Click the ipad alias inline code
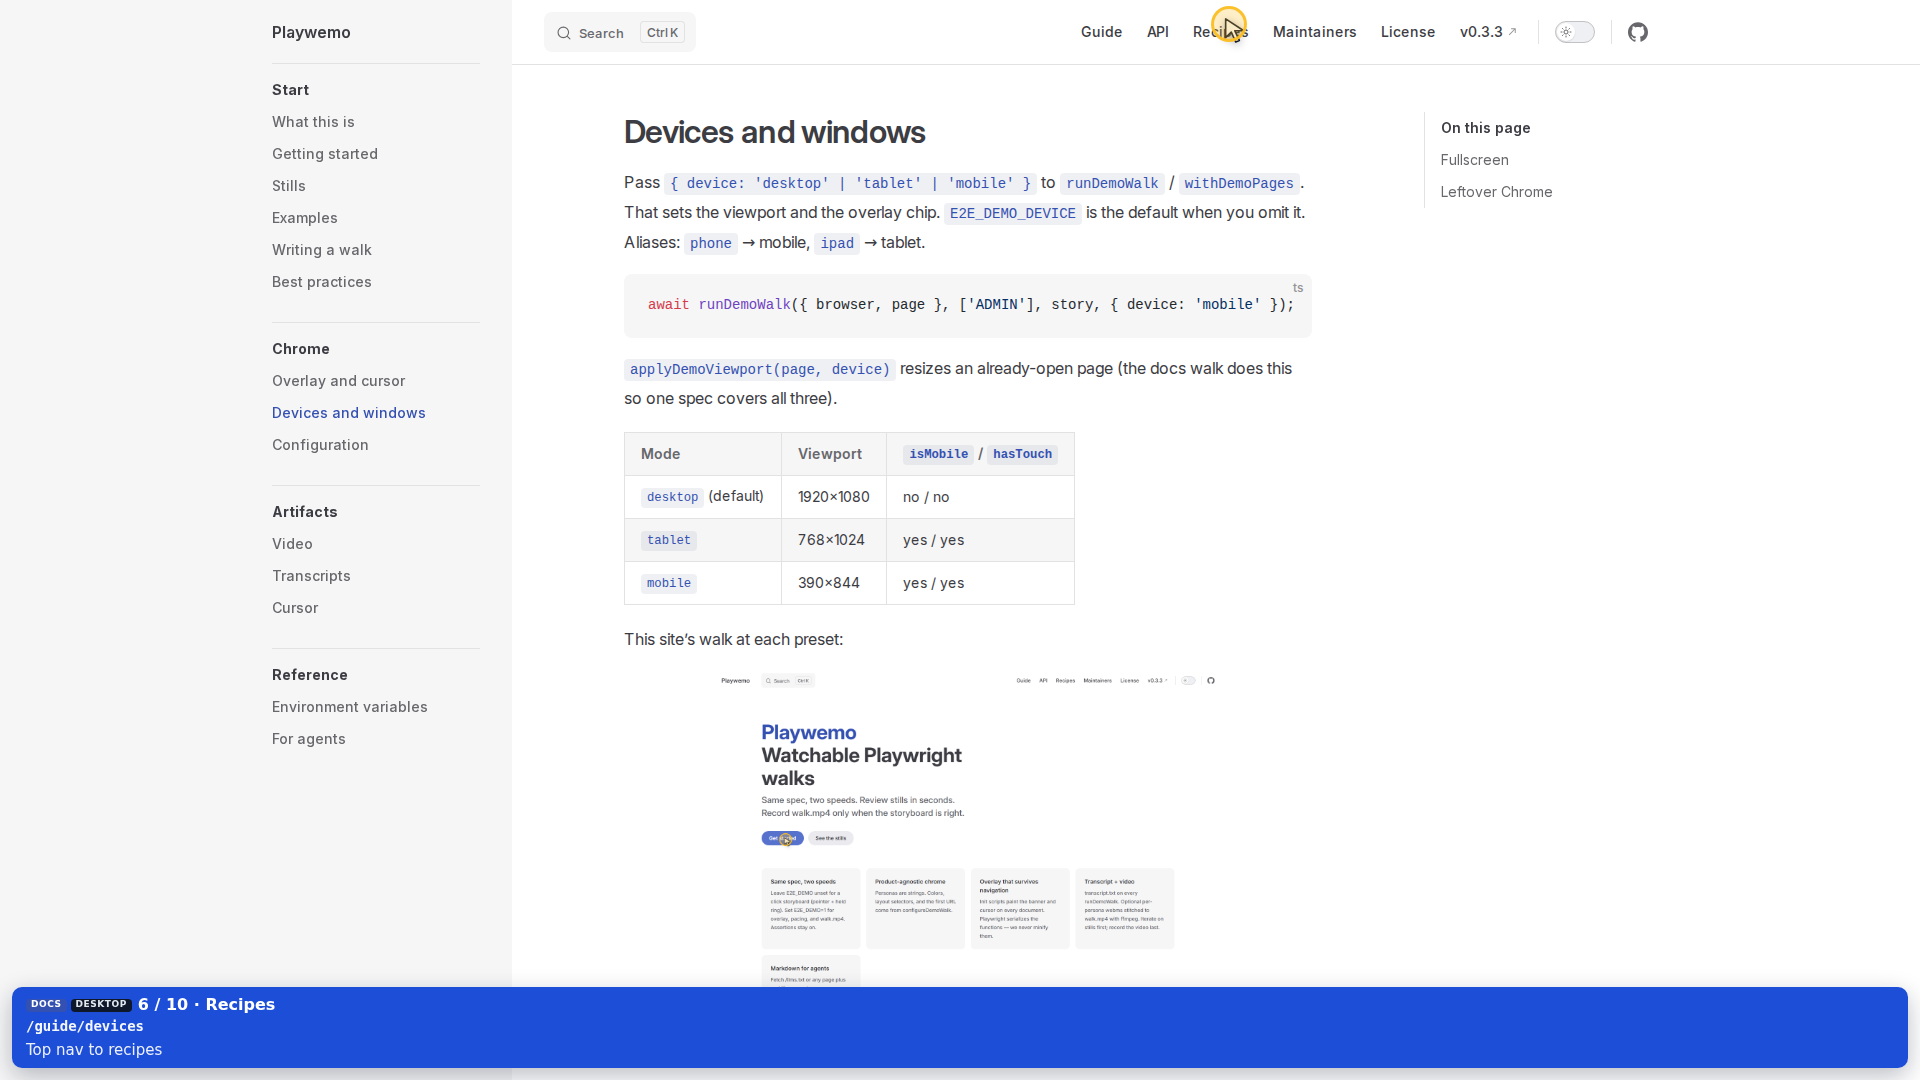The height and width of the screenshot is (1080, 1920). 837,243
